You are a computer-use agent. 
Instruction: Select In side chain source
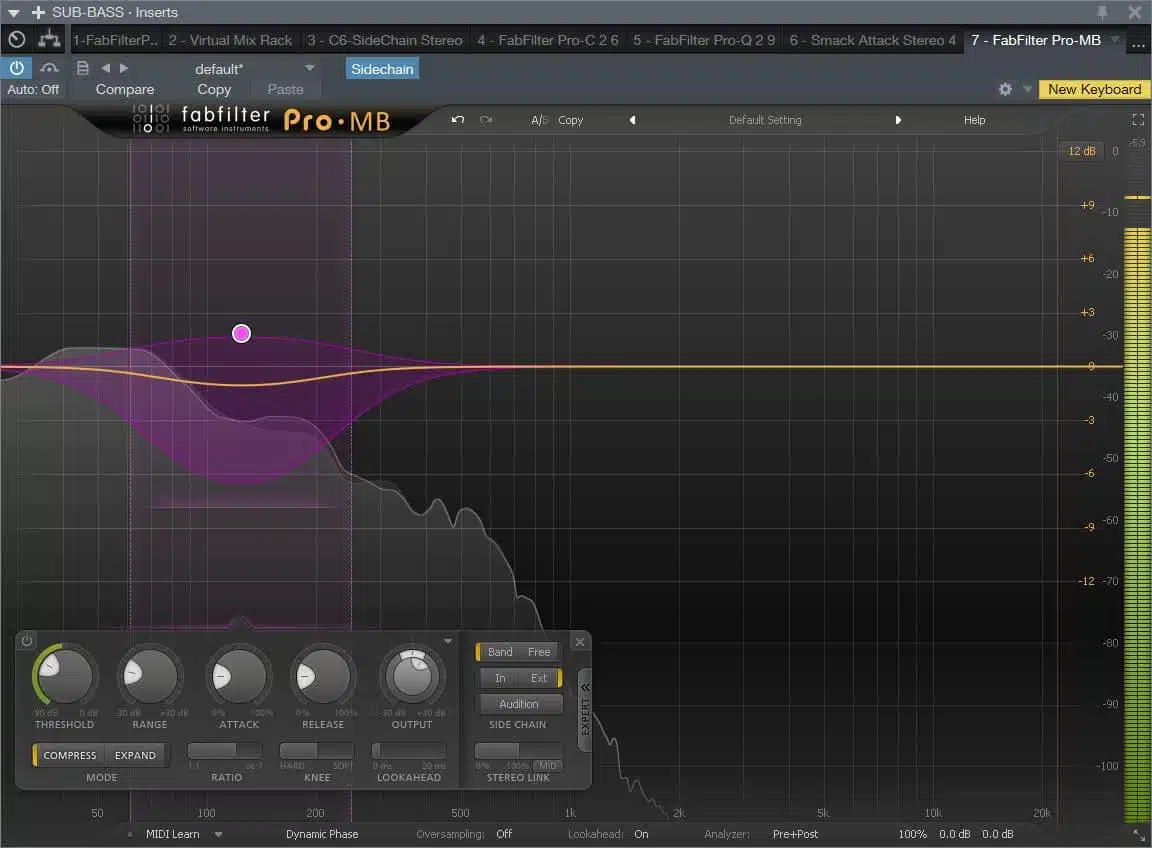pos(500,678)
